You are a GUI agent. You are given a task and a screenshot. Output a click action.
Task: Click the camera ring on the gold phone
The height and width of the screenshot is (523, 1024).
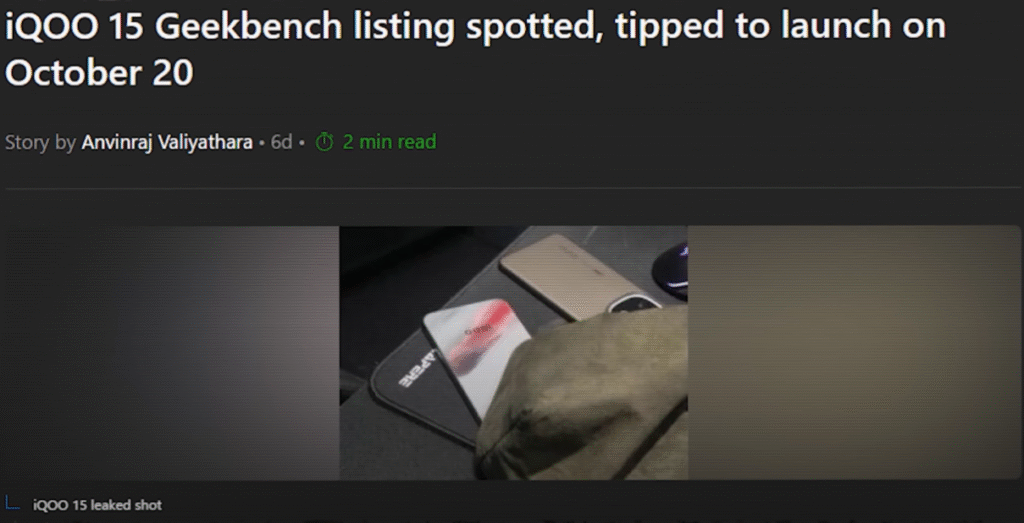click(x=632, y=304)
